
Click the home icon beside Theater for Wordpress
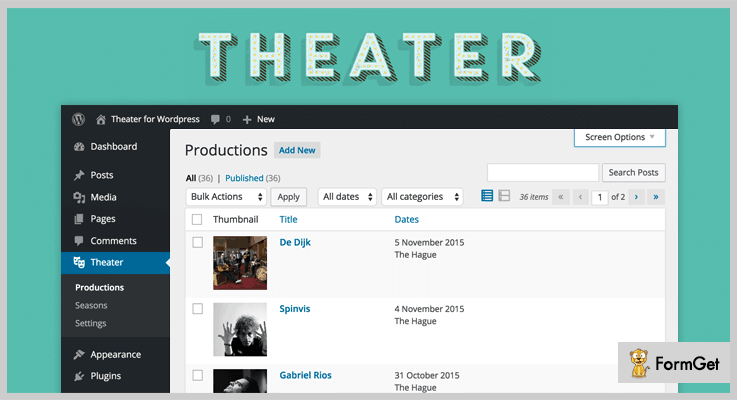(x=101, y=120)
